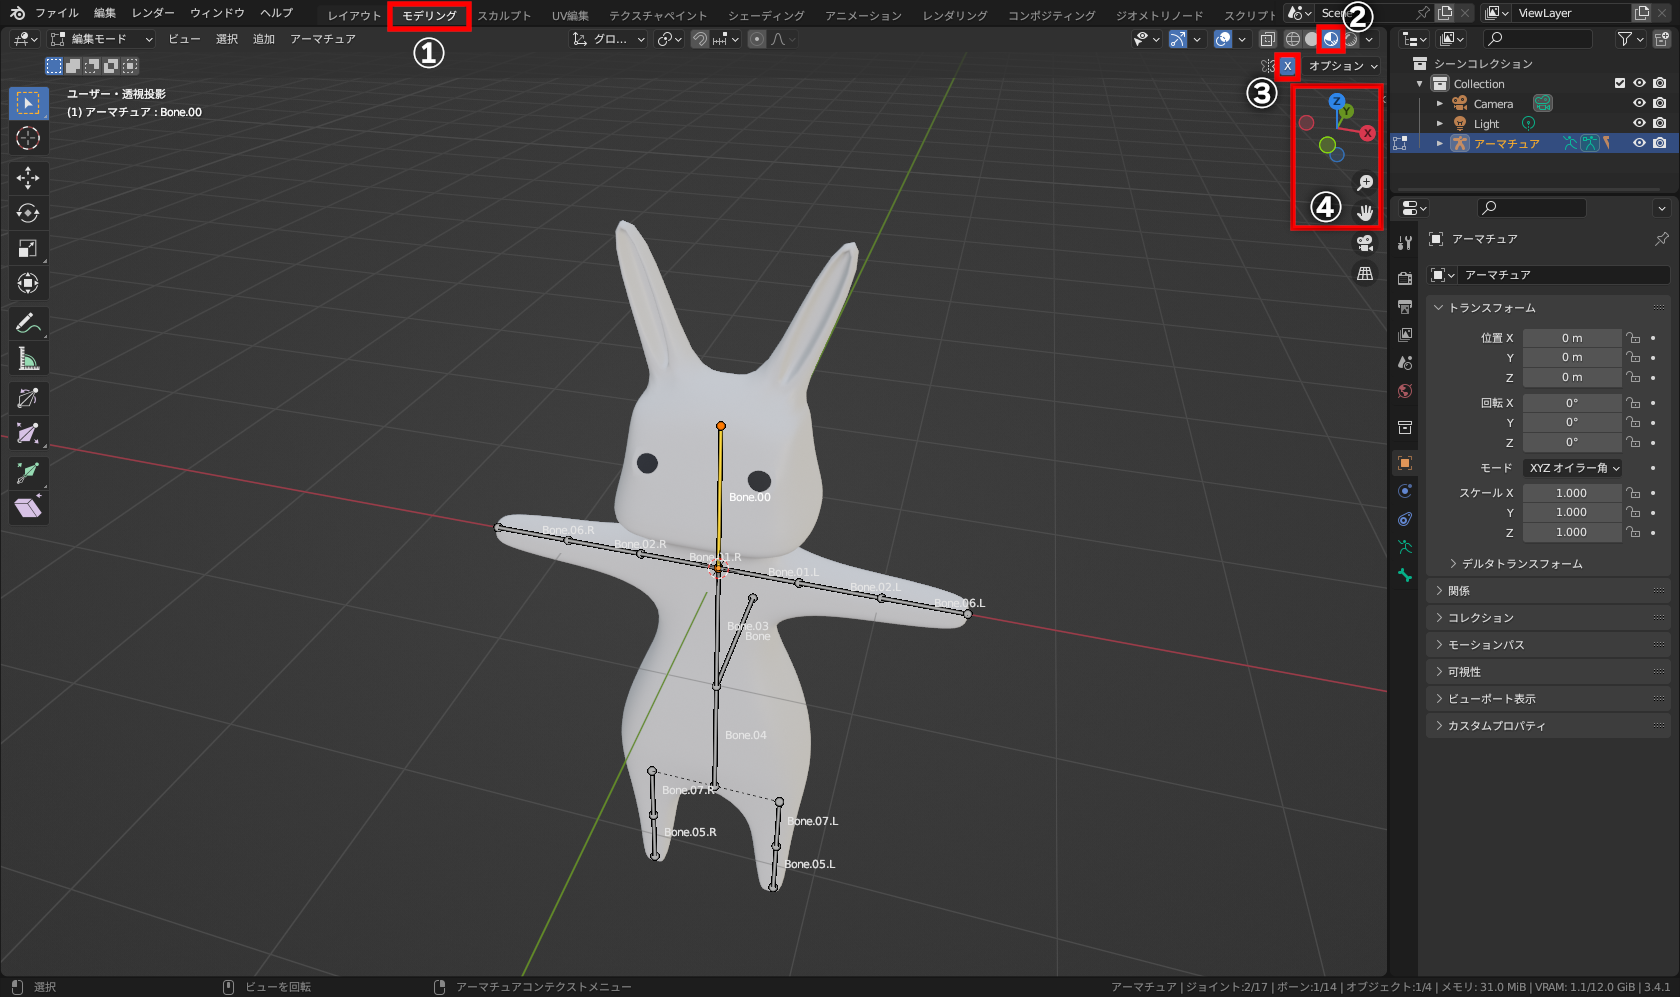Expand the 関係 panel
The width and height of the screenshot is (1680, 997).
coord(1458,590)
